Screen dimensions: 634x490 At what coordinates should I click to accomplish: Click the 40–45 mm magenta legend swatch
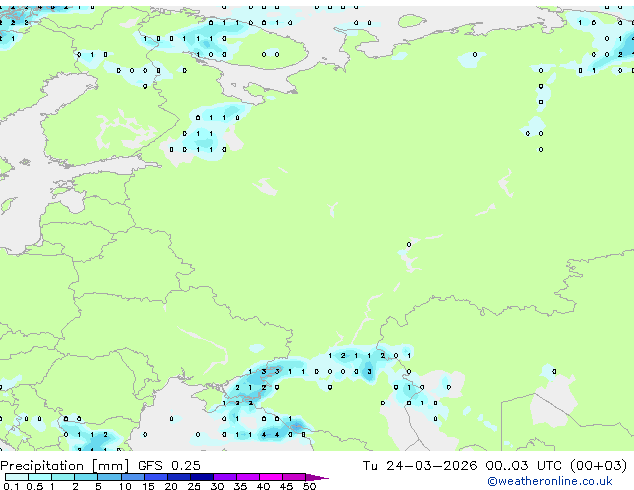(x=271, y=477)
